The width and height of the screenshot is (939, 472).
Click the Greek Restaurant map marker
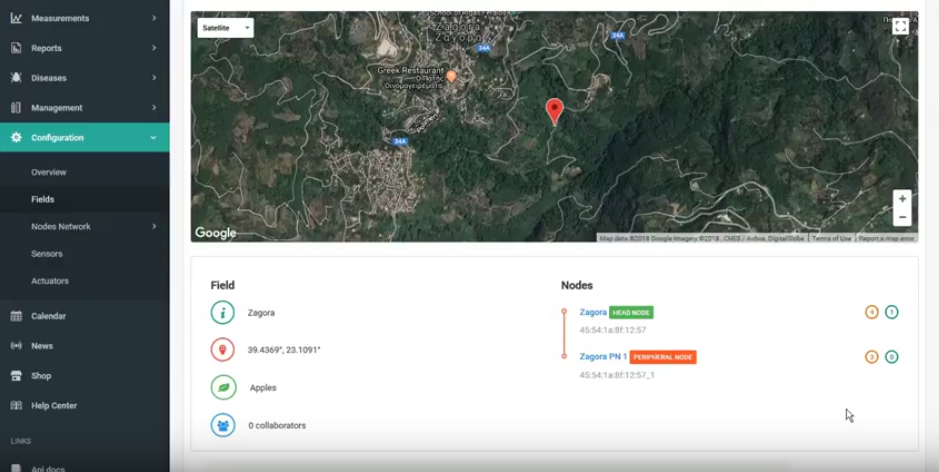(x=451, y=76)
